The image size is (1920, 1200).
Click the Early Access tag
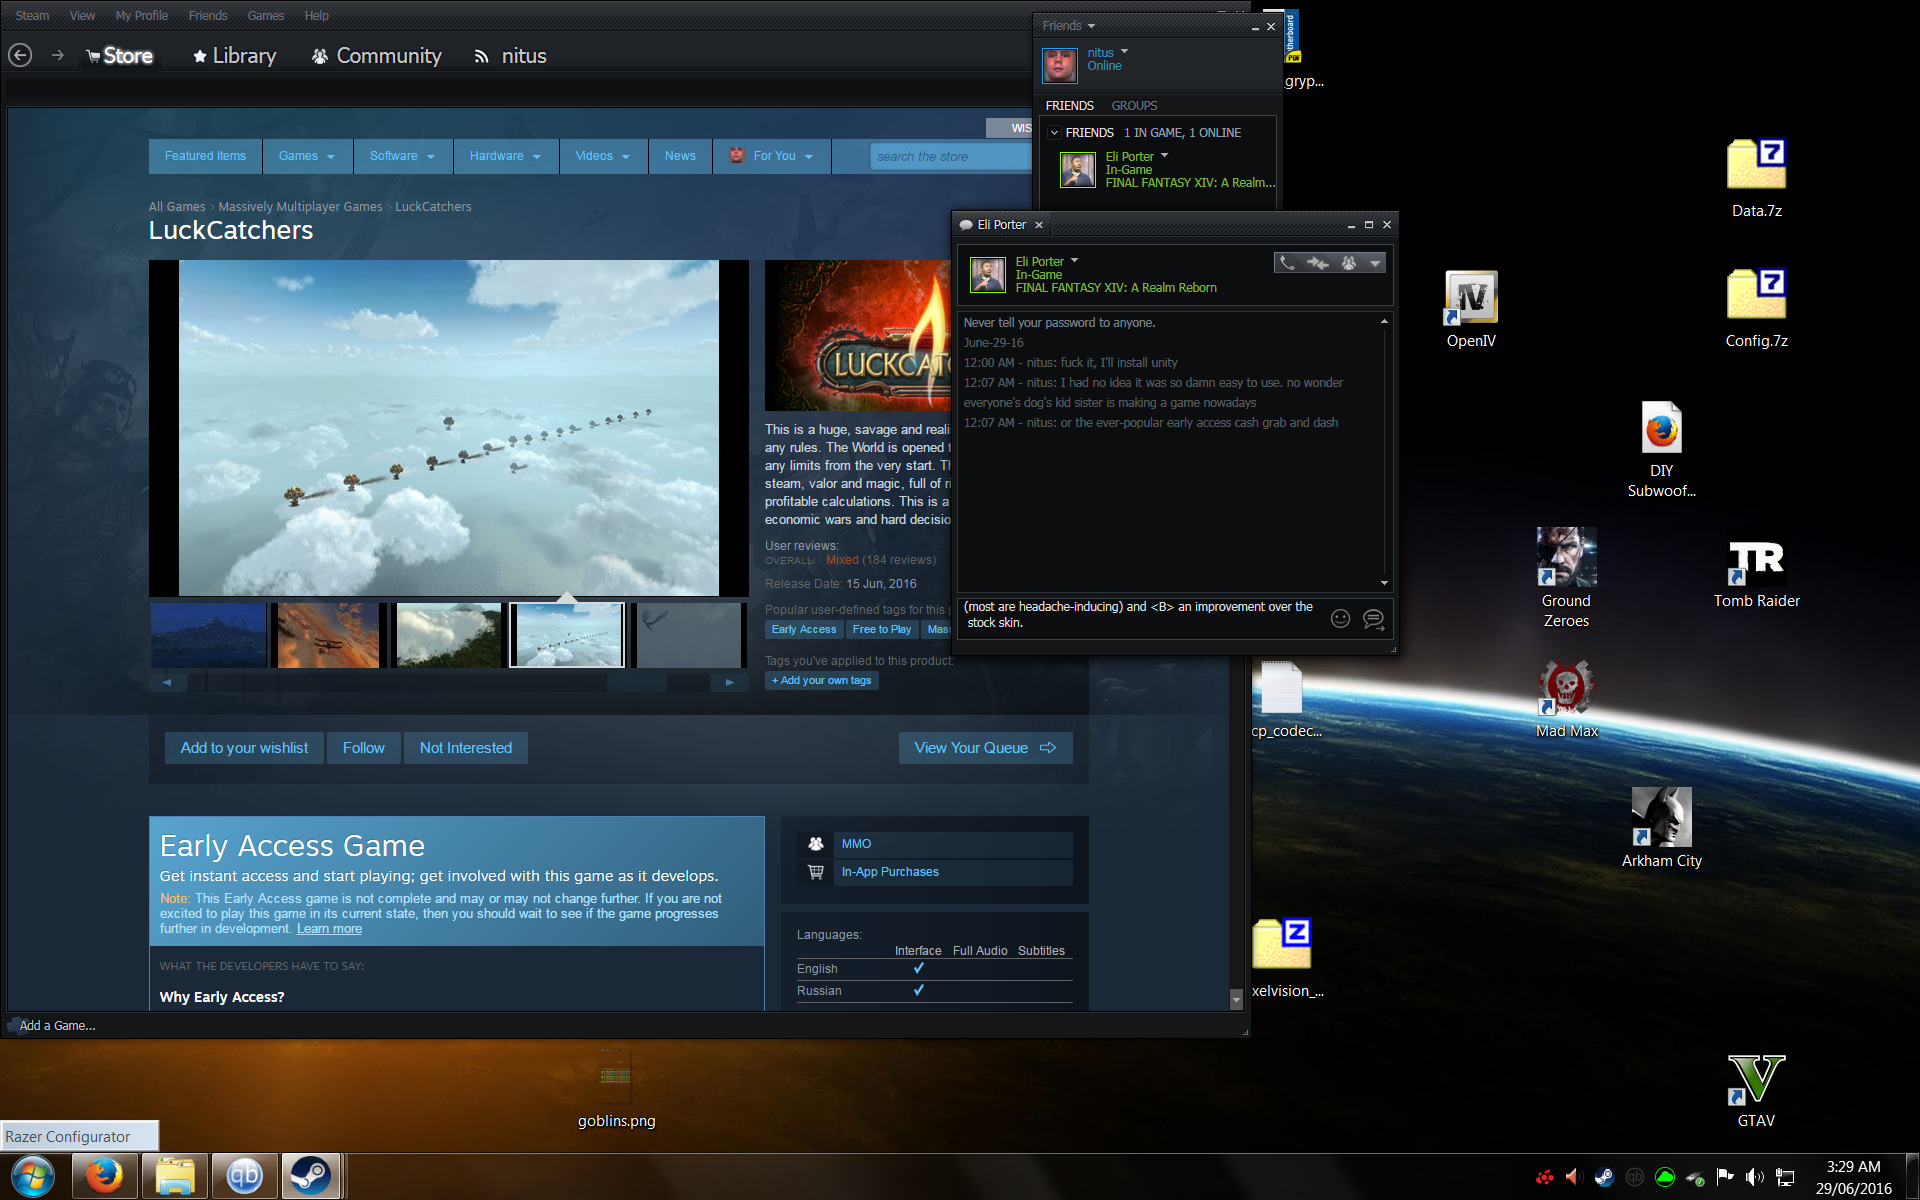(803, 629)
